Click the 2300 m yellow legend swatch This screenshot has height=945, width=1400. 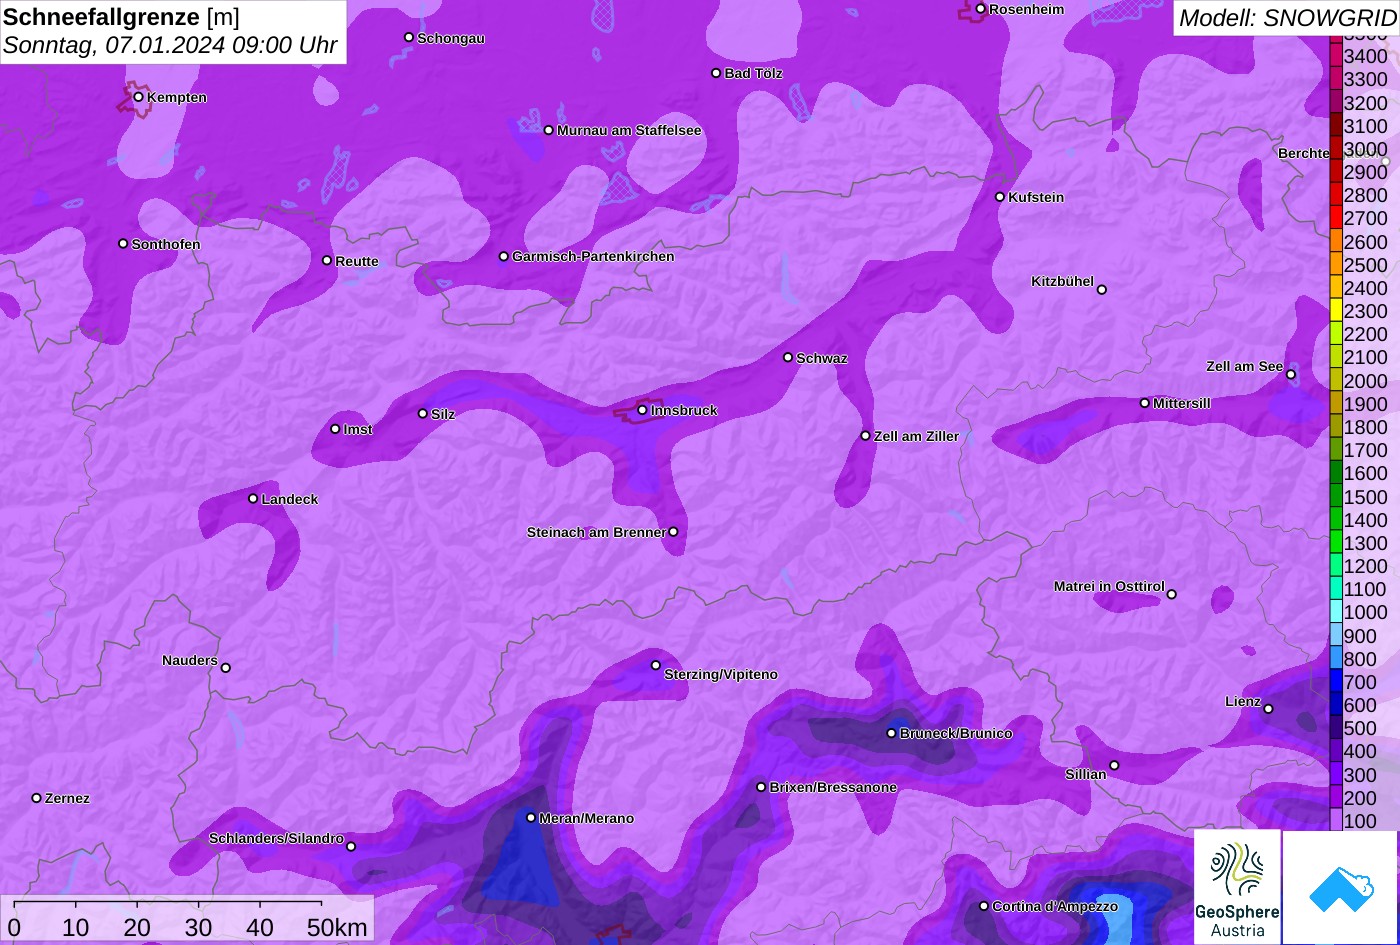(x=1335, y=311)
